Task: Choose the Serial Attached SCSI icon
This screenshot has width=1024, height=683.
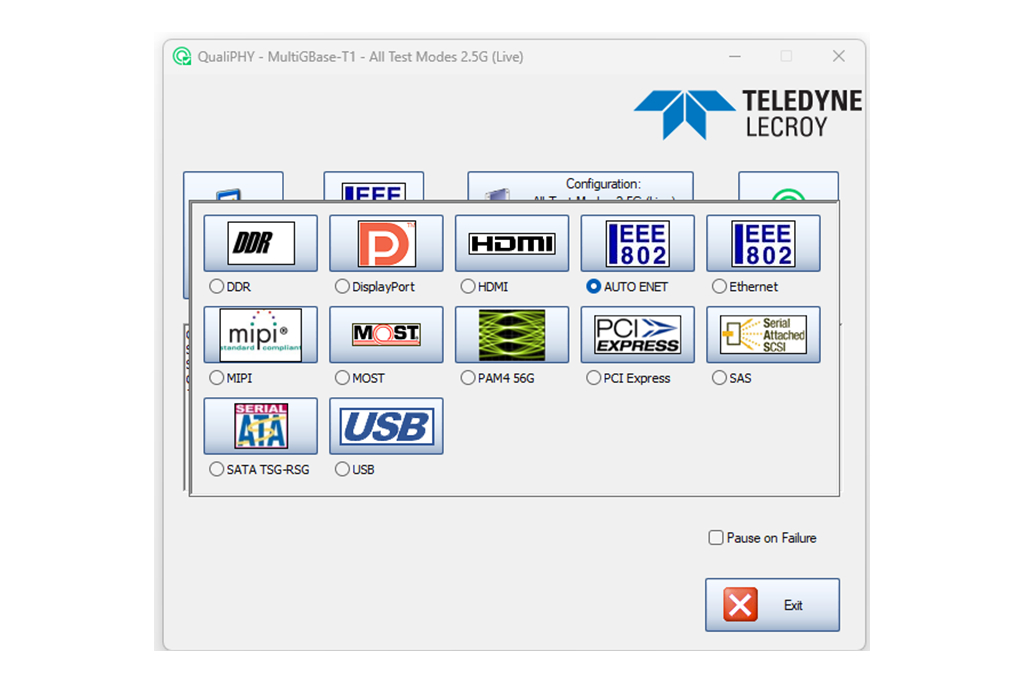Action: point(763,335)
